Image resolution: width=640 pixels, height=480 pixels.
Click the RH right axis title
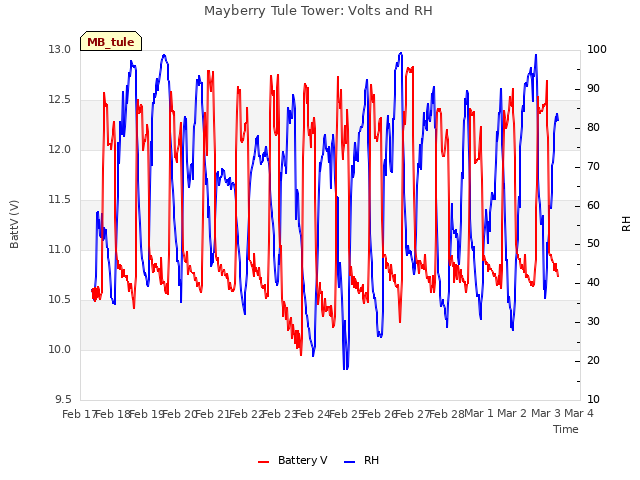[626, 224]
